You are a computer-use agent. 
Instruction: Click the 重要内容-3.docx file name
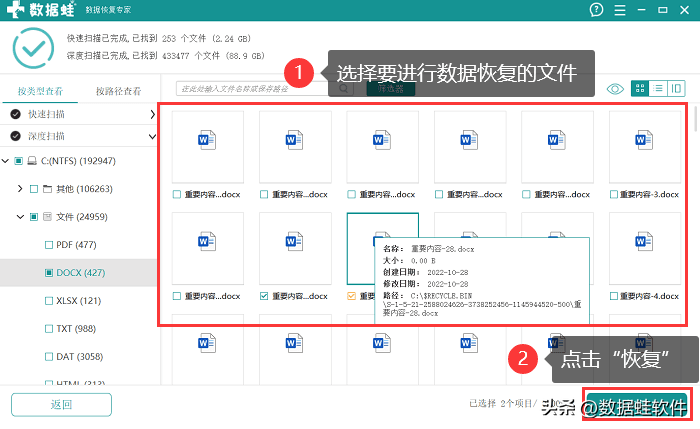point(649,194)
